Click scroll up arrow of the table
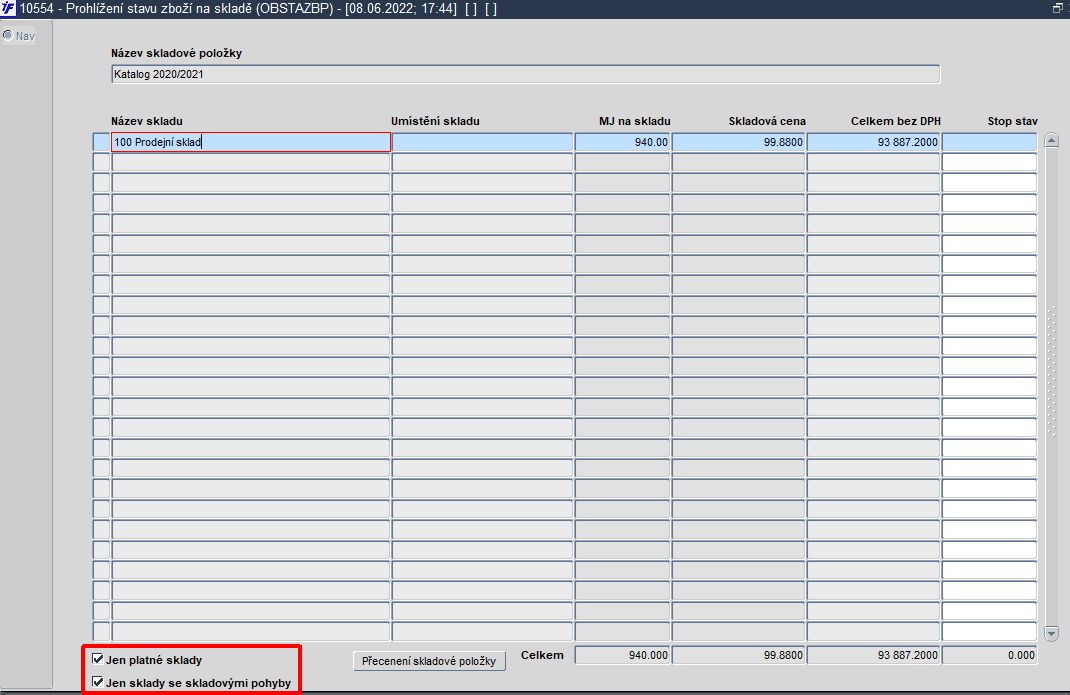Viewport: 1070px width, 695px height. pos(1052,141)
